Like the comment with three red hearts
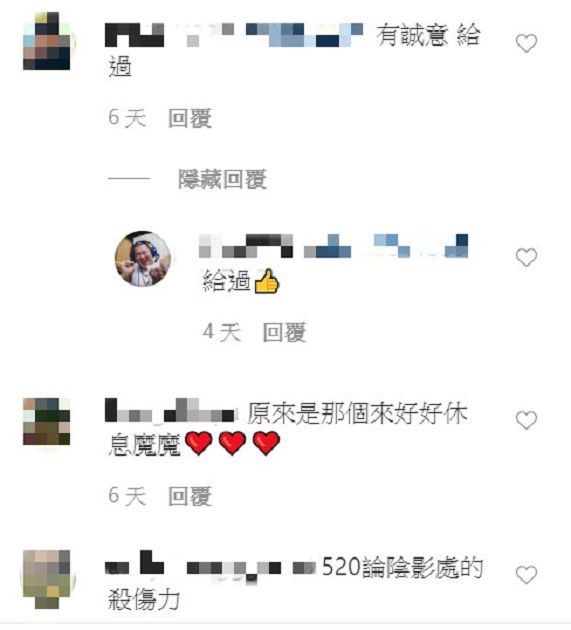 coord(526,420)
